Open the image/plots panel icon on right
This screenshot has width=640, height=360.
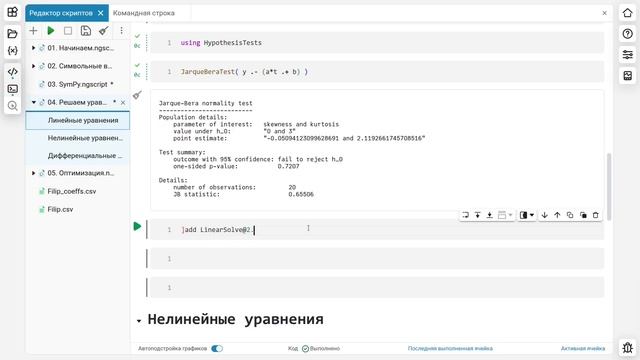627,75
